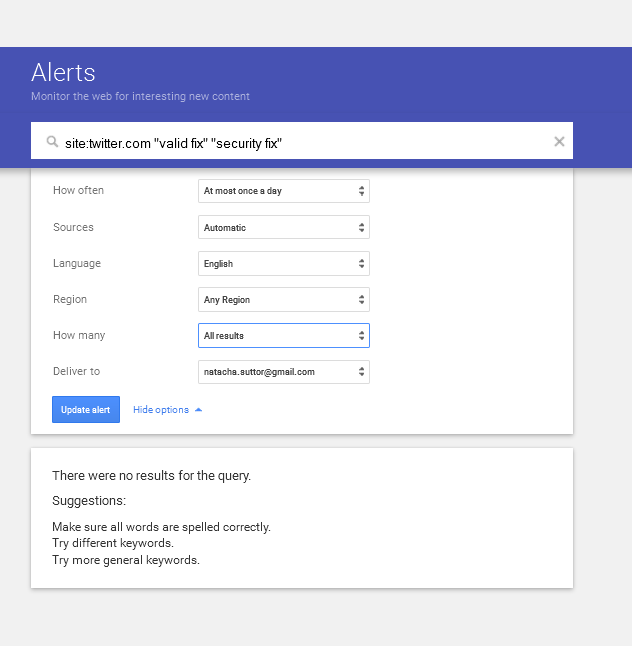Click the 'Region' label

[x=70, y=300]
